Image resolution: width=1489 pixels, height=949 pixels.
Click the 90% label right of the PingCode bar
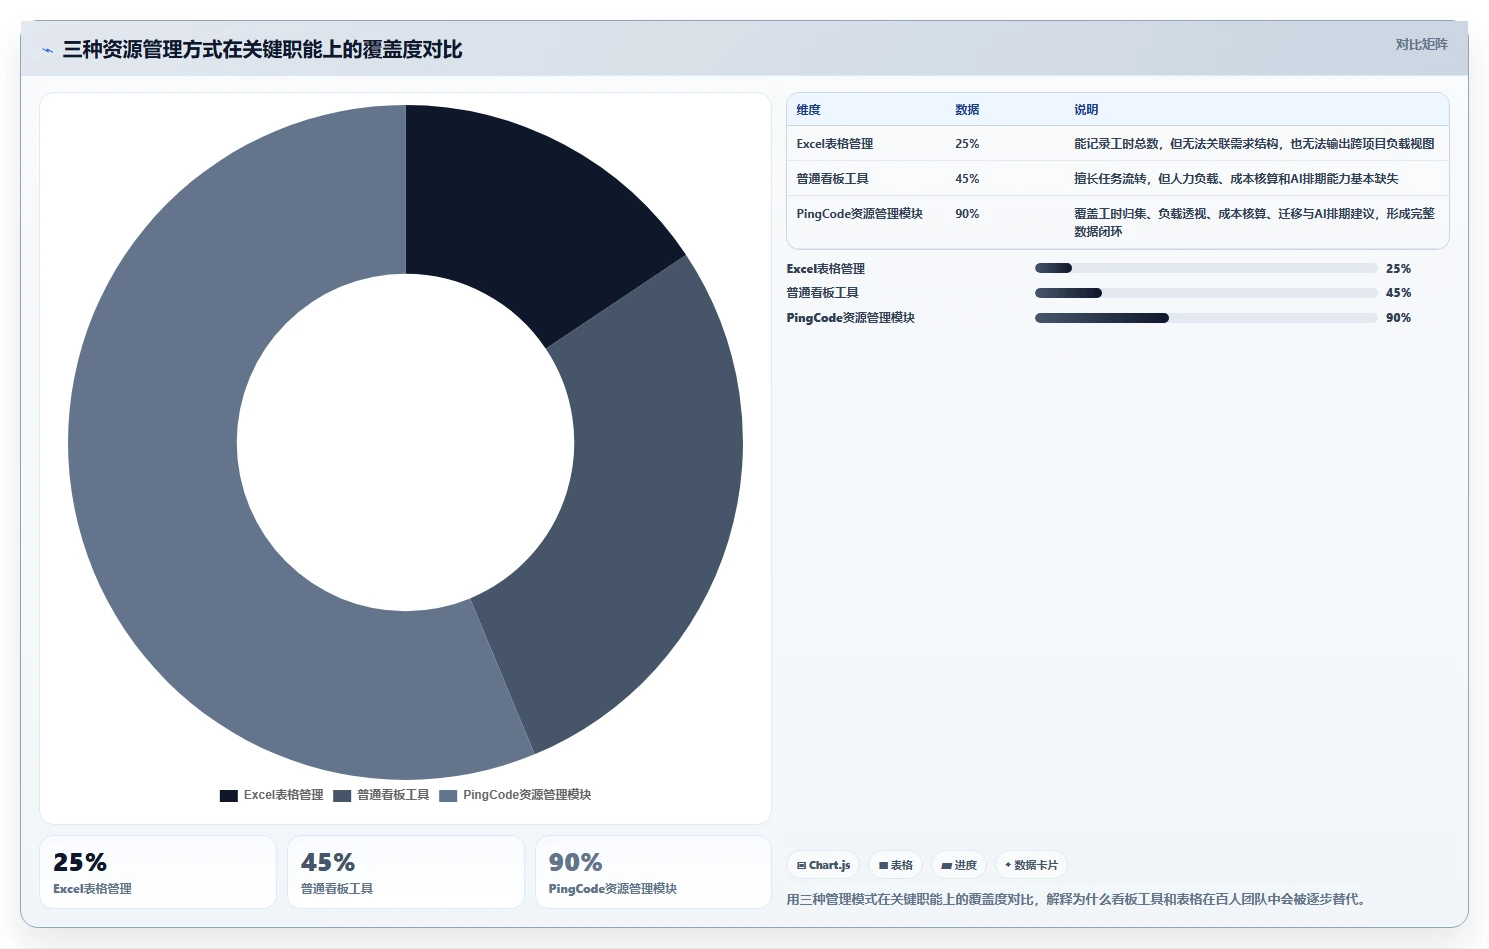(1398, 318)
